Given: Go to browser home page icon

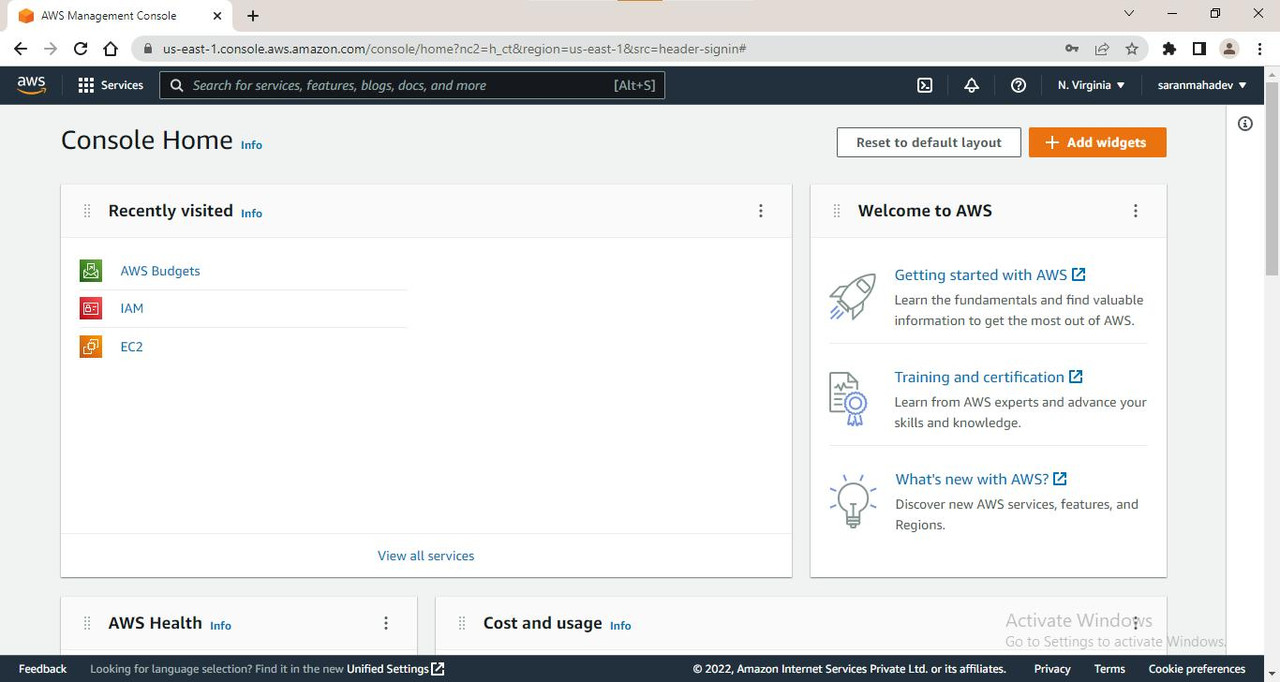Looking at the screenshot, I should coord(111,48).
